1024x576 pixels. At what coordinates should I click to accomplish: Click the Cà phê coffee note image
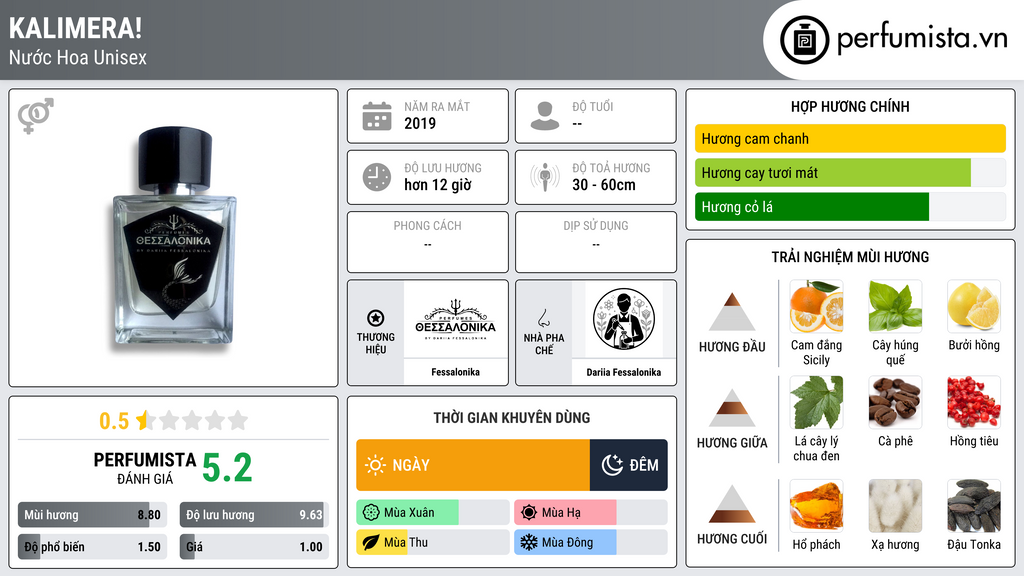(895, 402)
